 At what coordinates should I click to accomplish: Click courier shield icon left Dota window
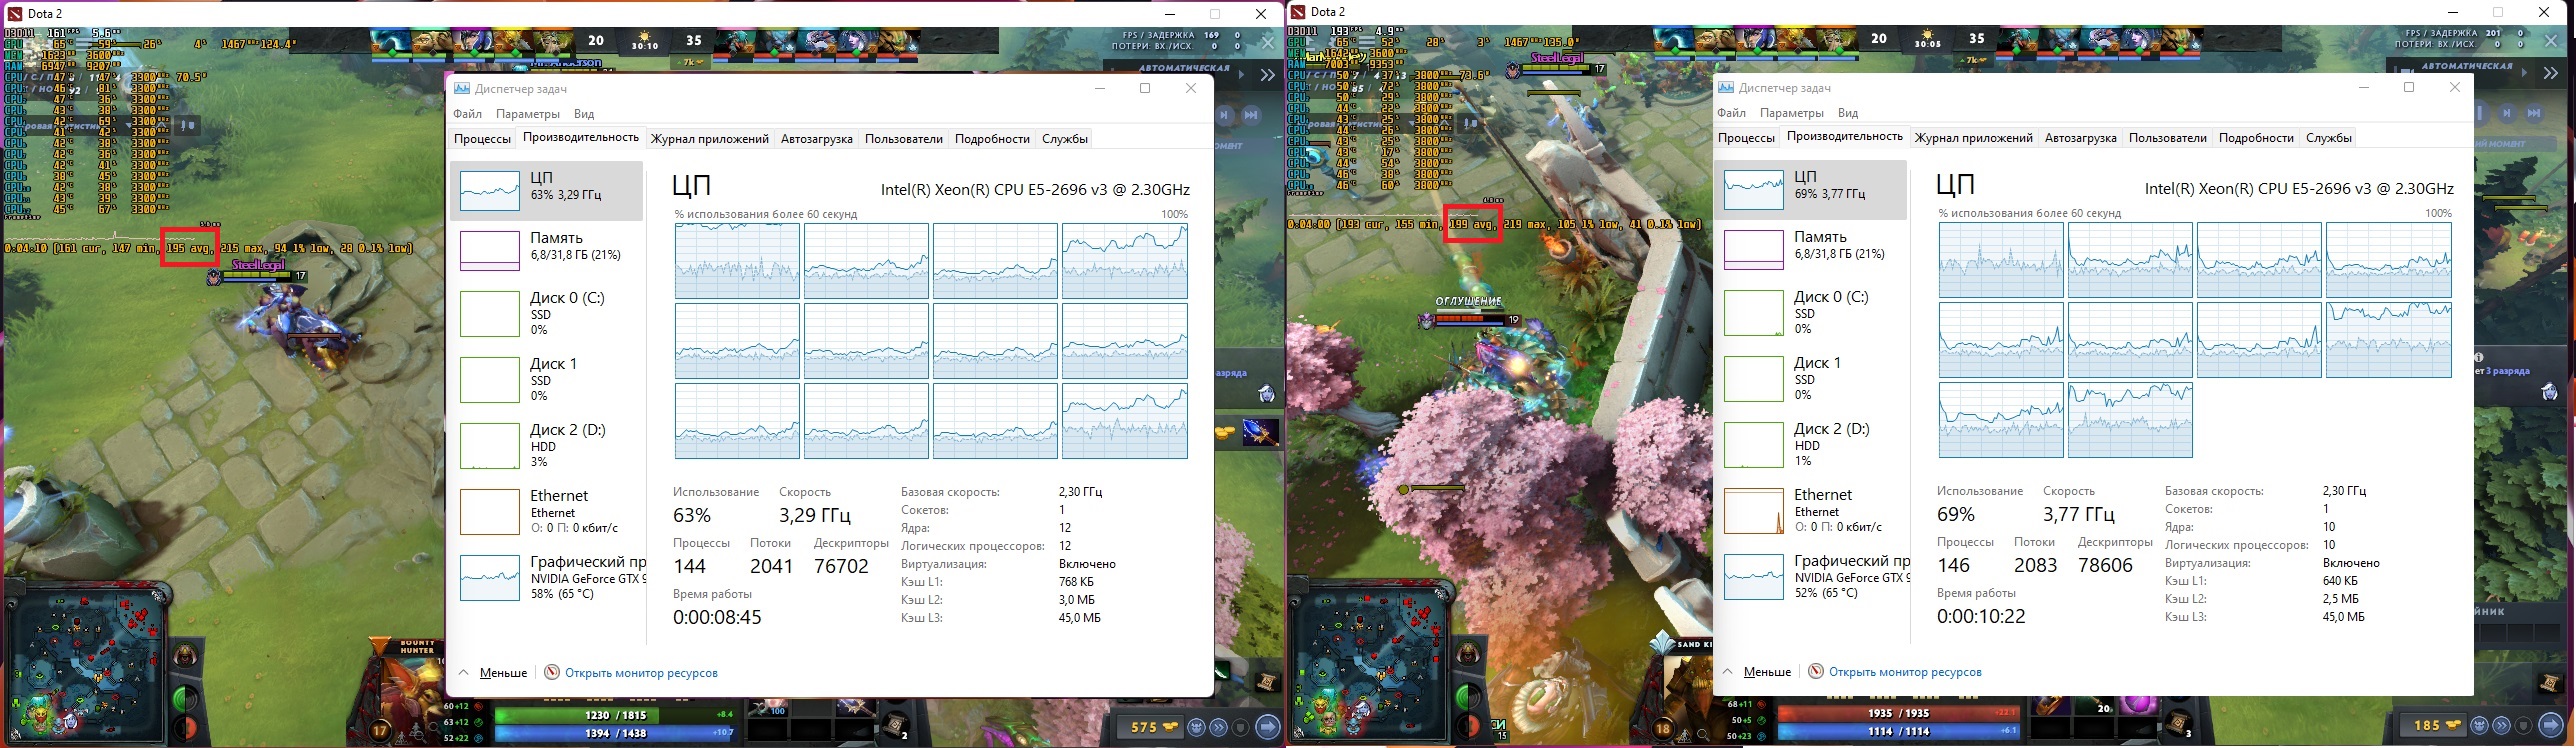1241,728
